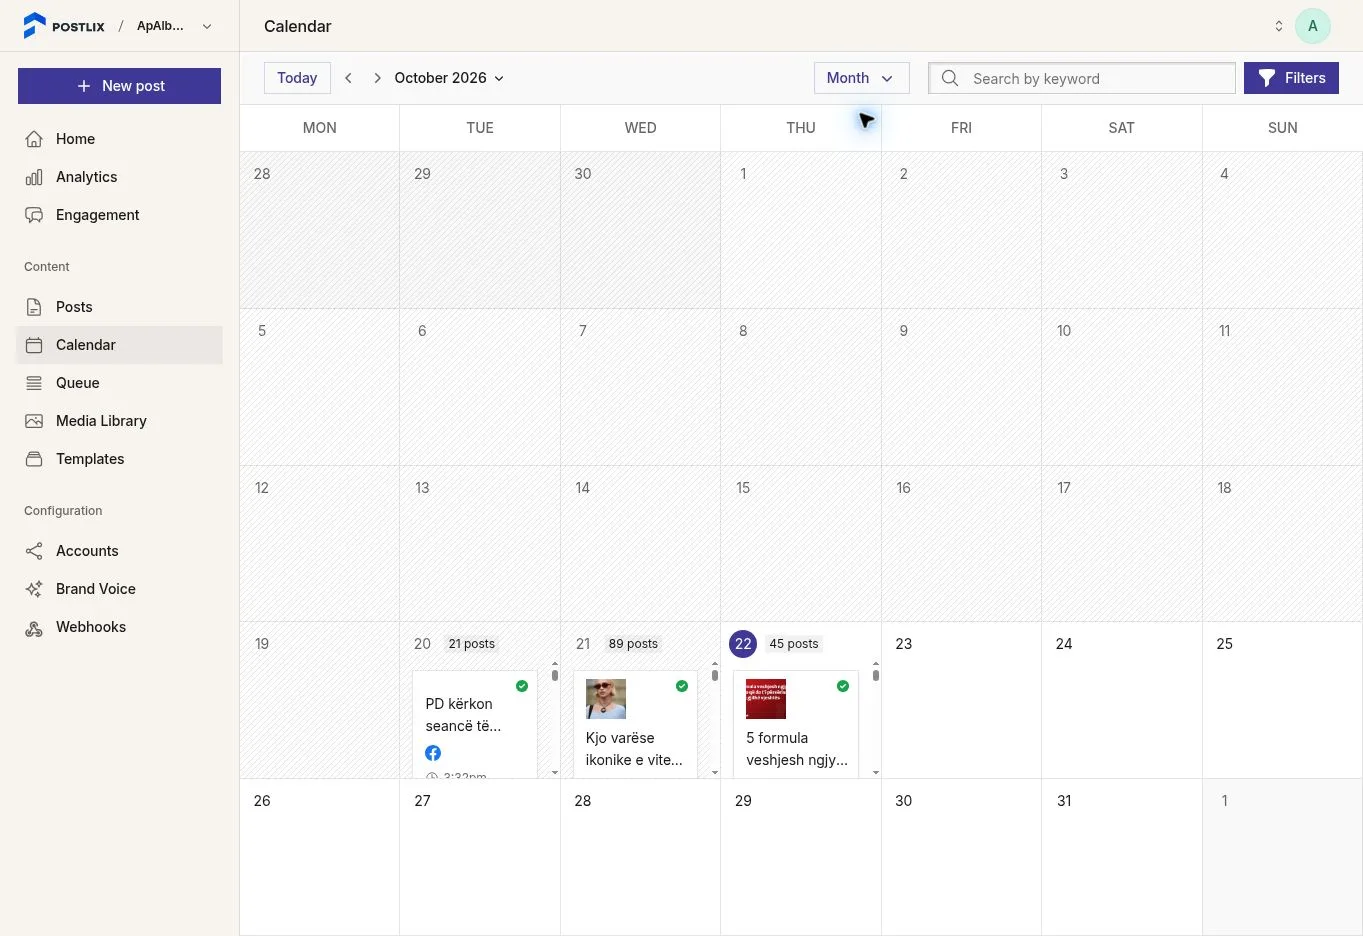Click the green check on the Kjo varëse post
The image size is (1363, 936).
[x=682, y=686]
